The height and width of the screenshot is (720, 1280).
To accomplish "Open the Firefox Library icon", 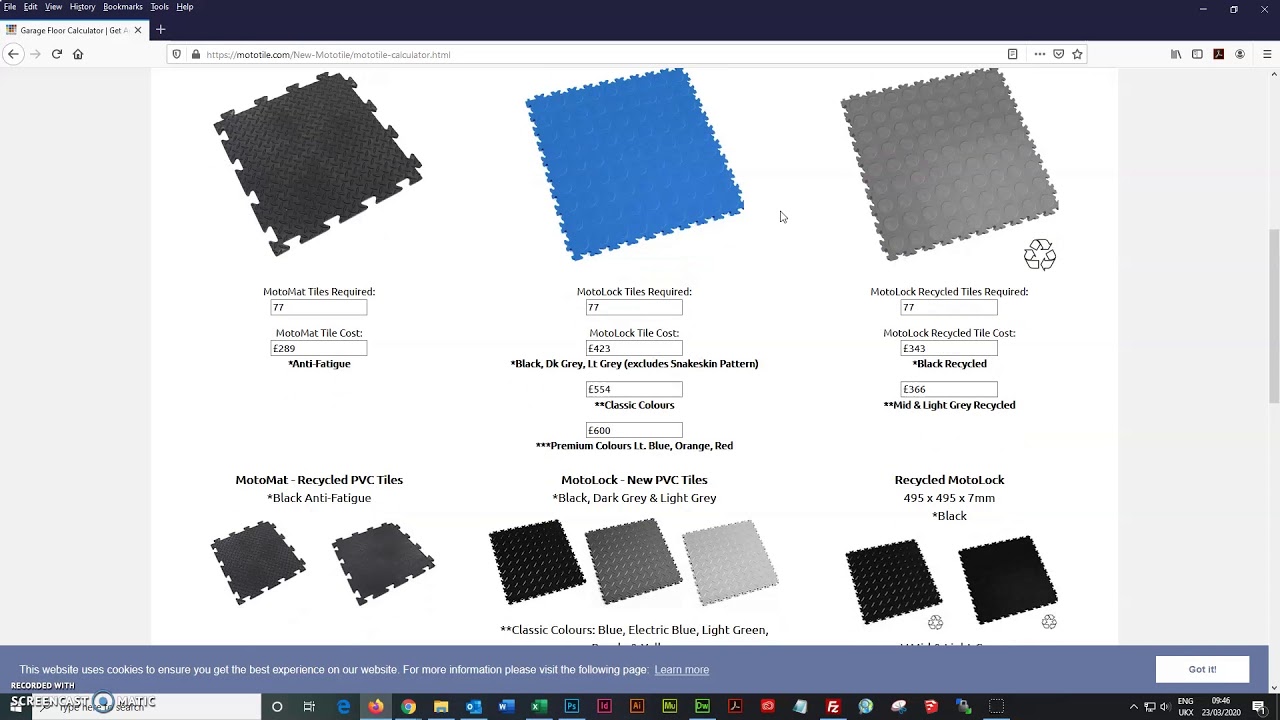I will (1176, 54).
